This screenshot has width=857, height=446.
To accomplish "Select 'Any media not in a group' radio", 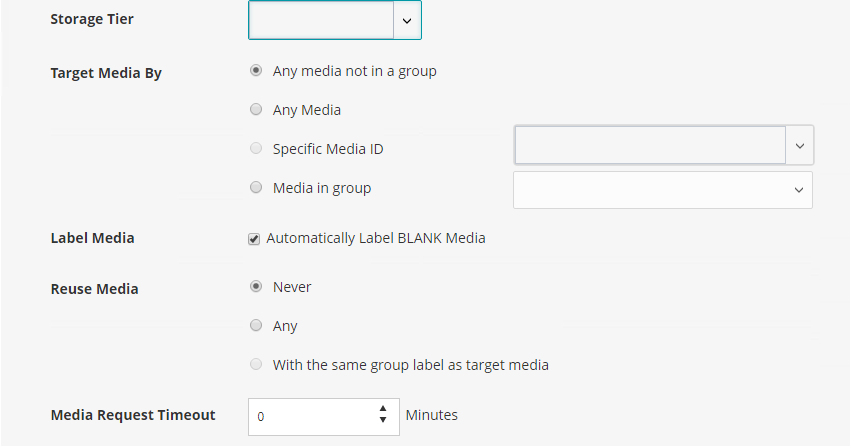I will [256, 71].
